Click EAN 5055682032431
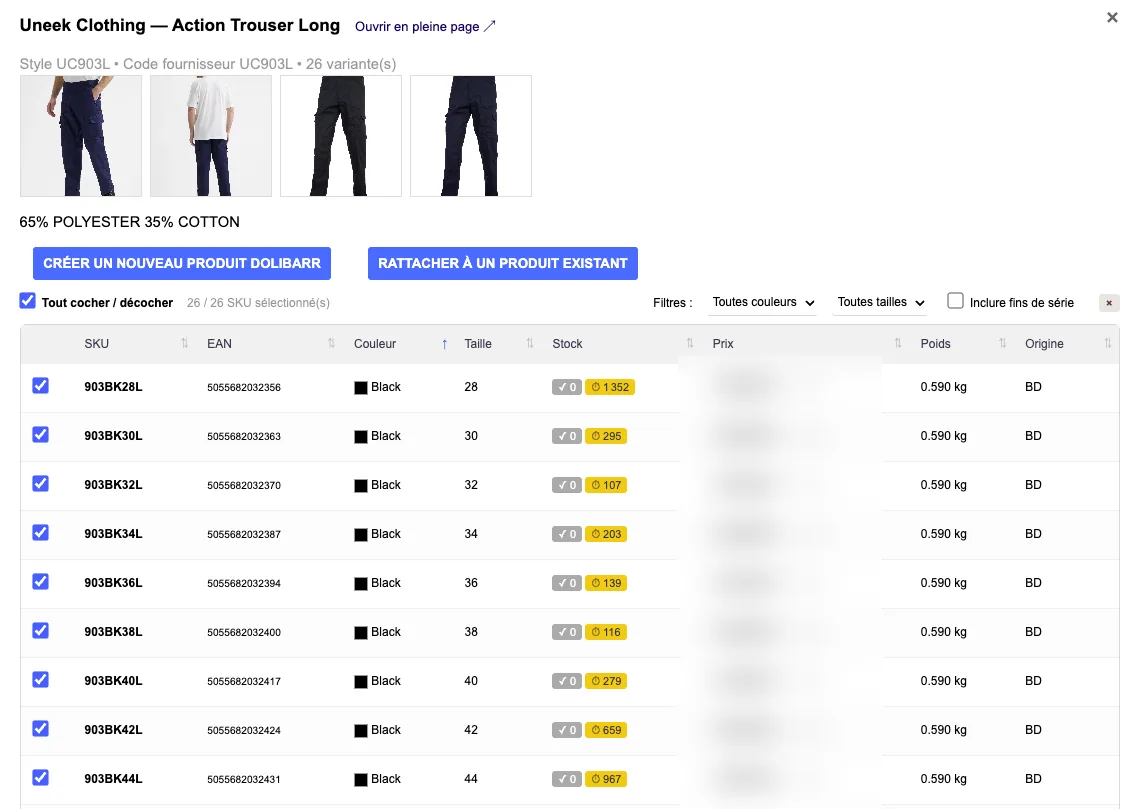Screen dimensions: 1131x809 coord(244,779)
